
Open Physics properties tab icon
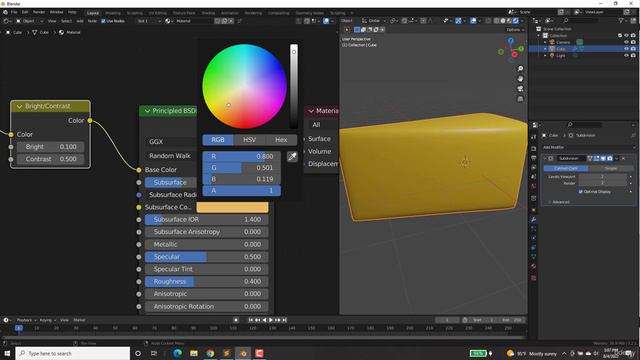pyautogui.click(x=533, y=238)
